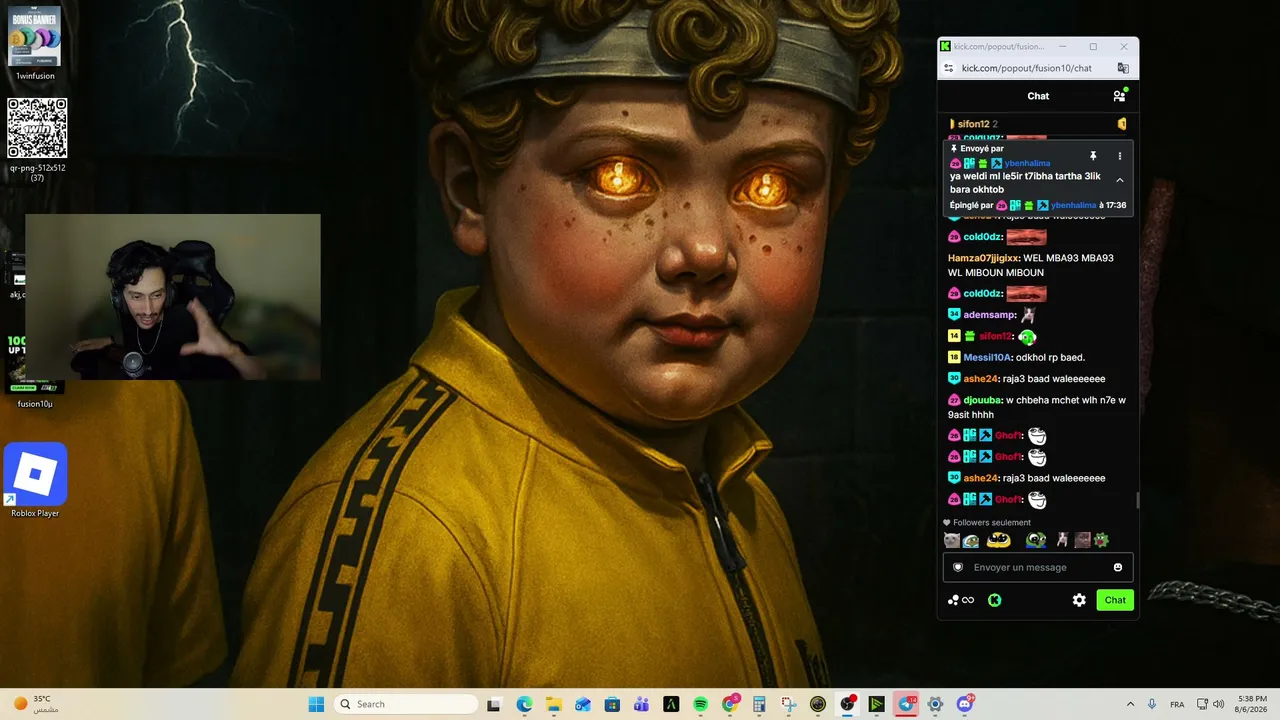Click in the Envoyer un message field
The height and width of the screenshot is (720, 1280).
[1038, 567]
